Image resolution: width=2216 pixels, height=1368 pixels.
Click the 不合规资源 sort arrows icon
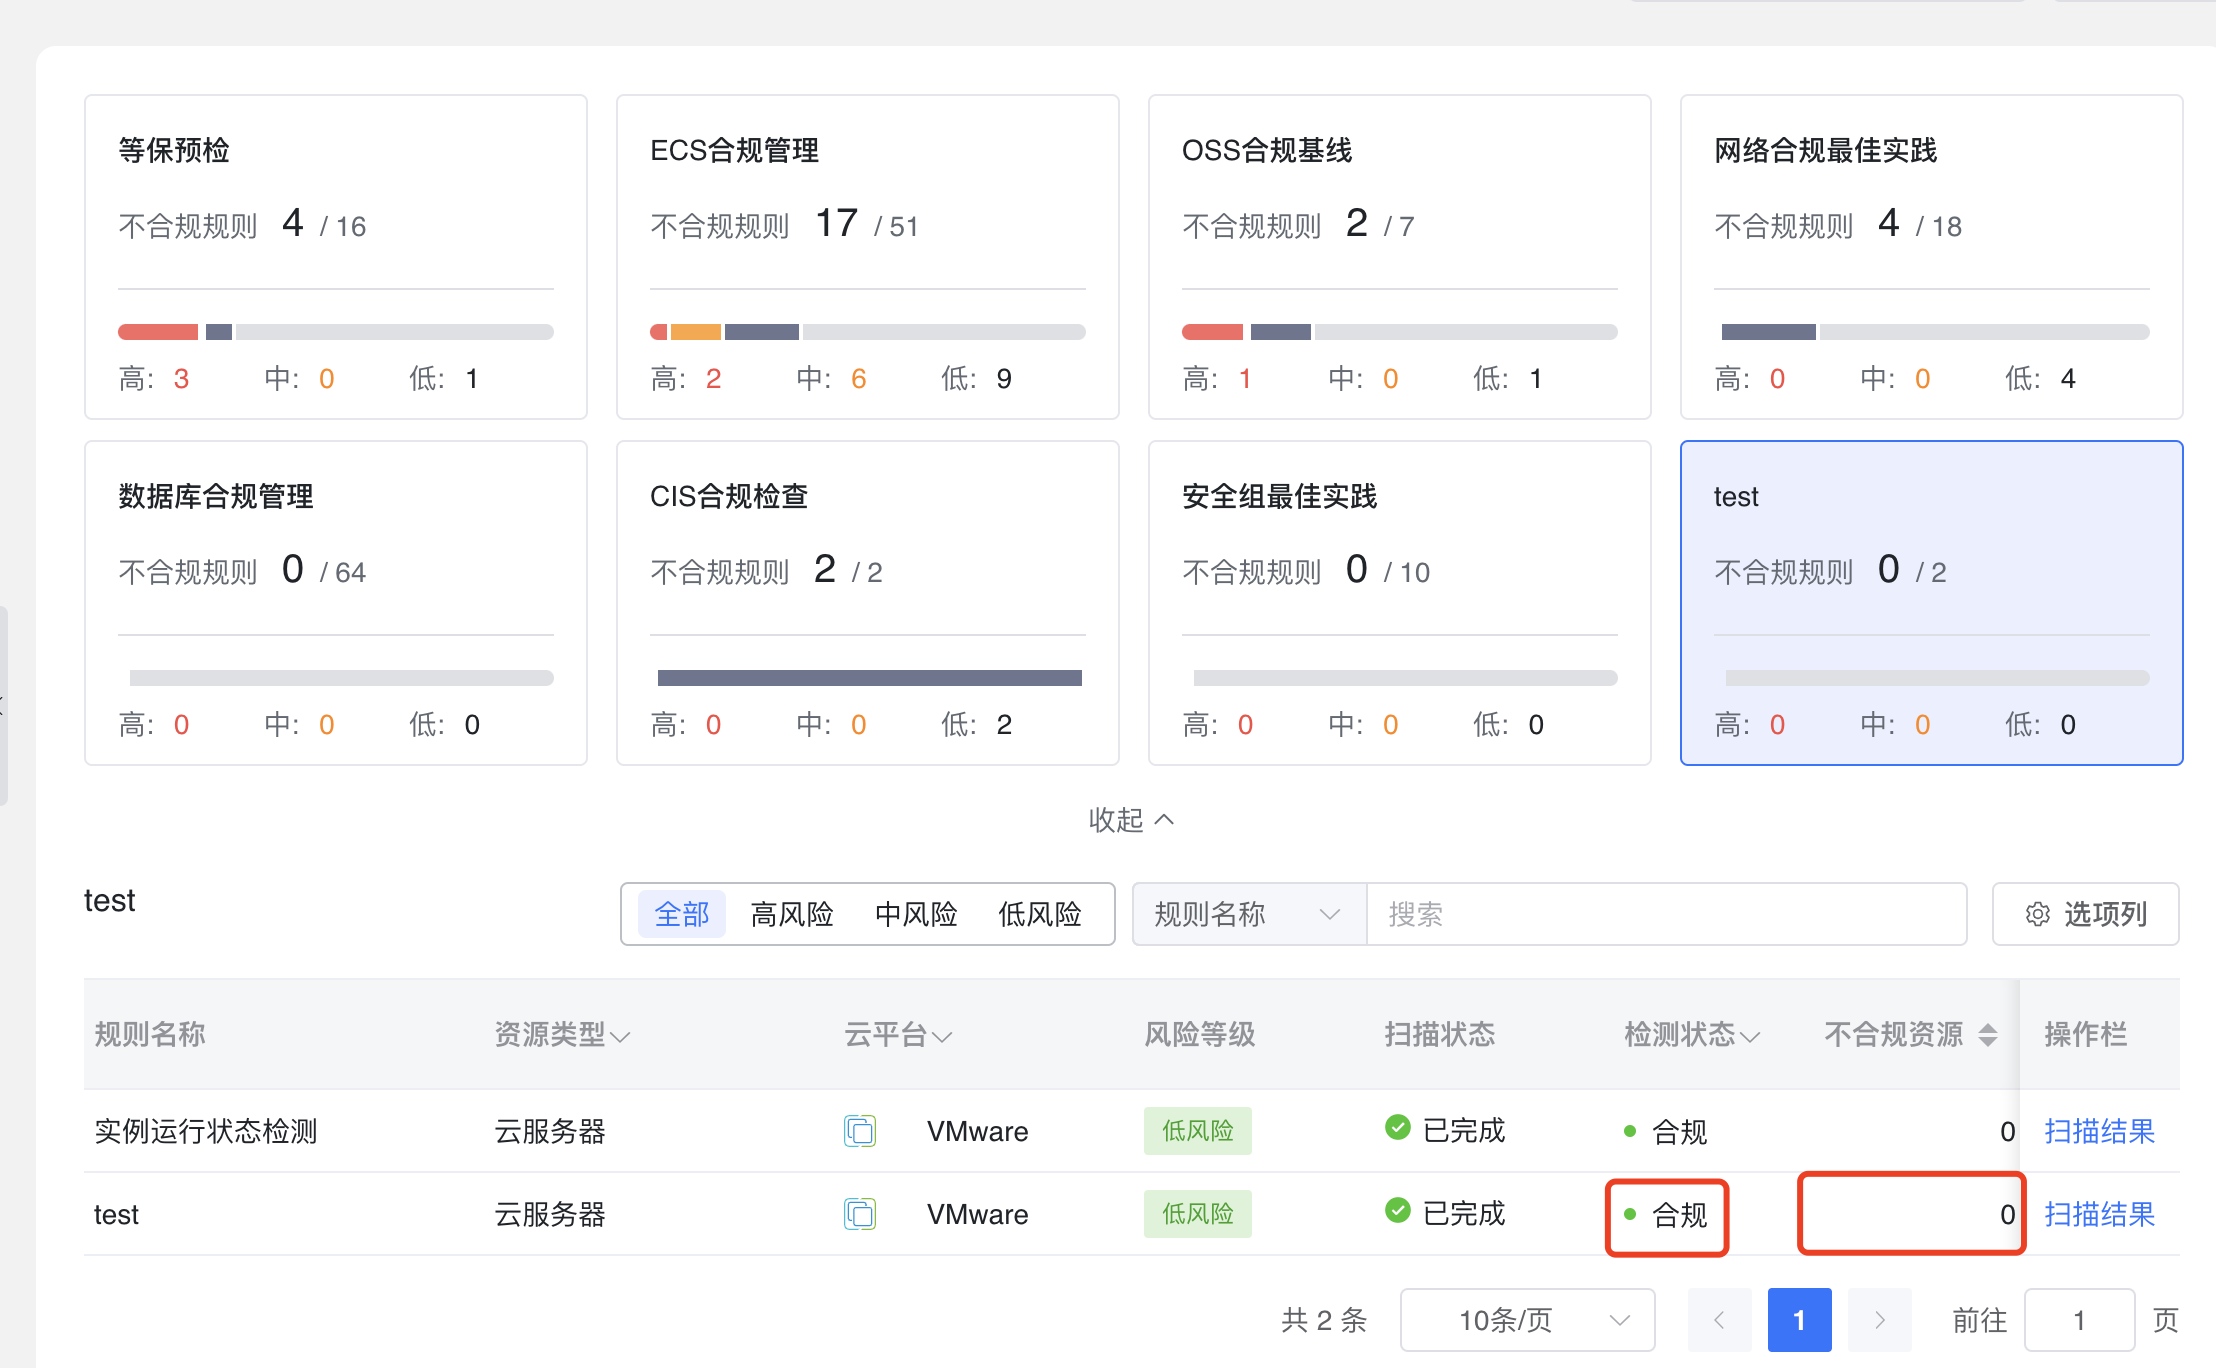point(1988,1035)
